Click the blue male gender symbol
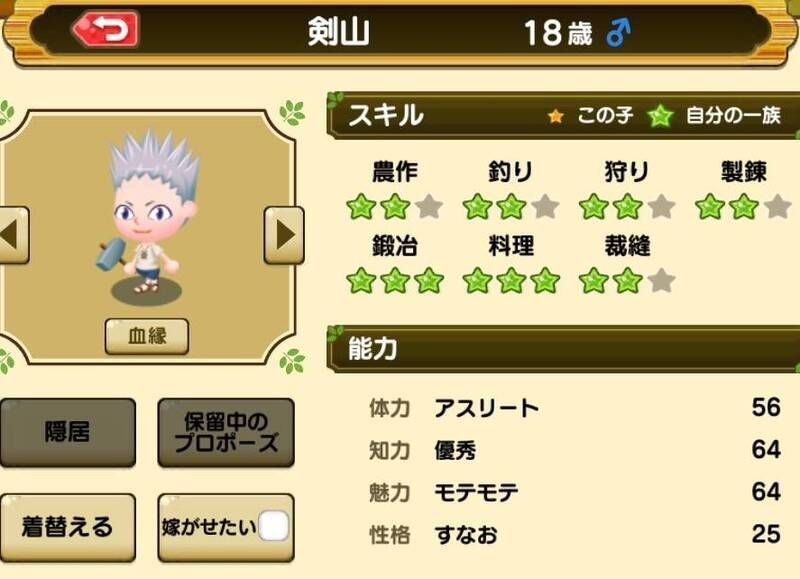The image size is (800, 579). pos(618,33)
